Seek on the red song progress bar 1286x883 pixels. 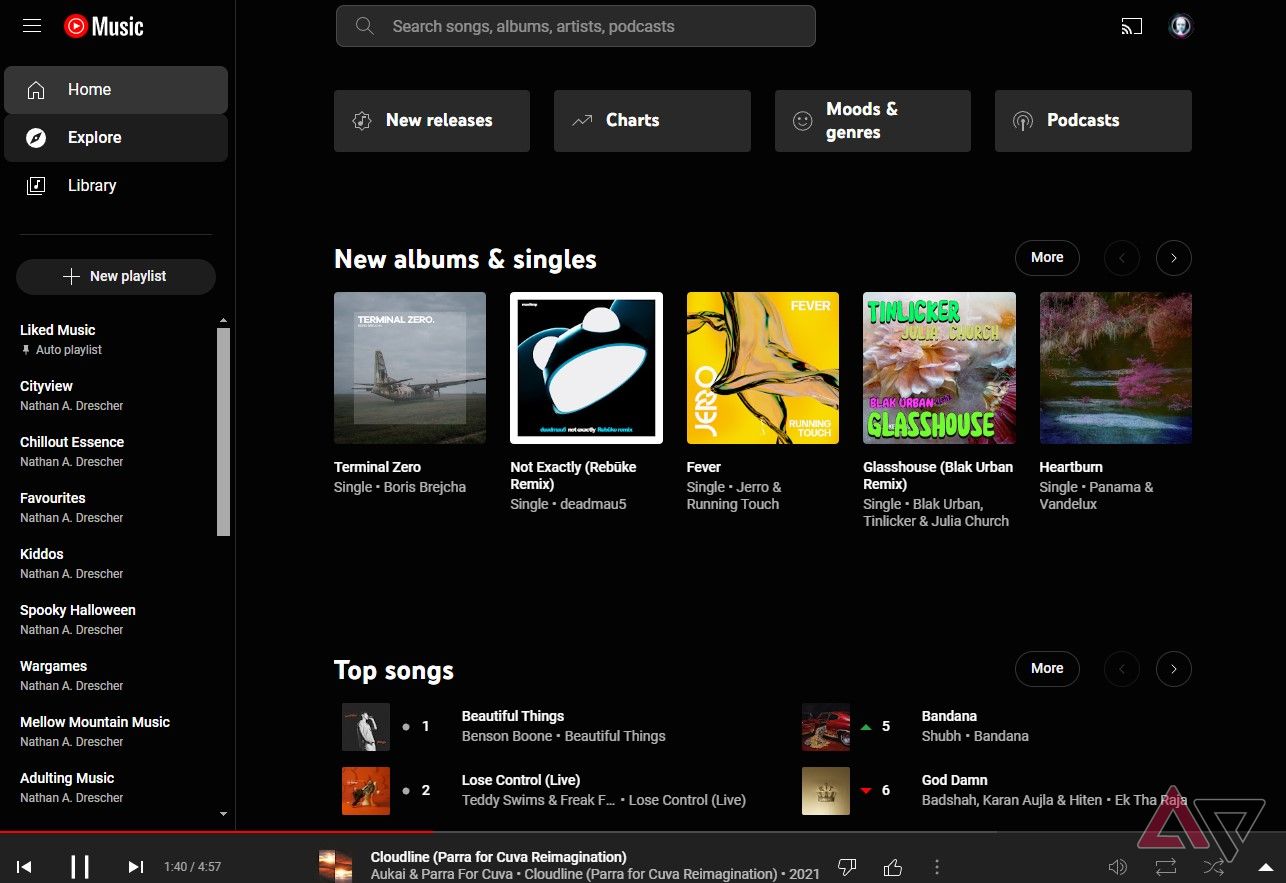pos(216,832)
